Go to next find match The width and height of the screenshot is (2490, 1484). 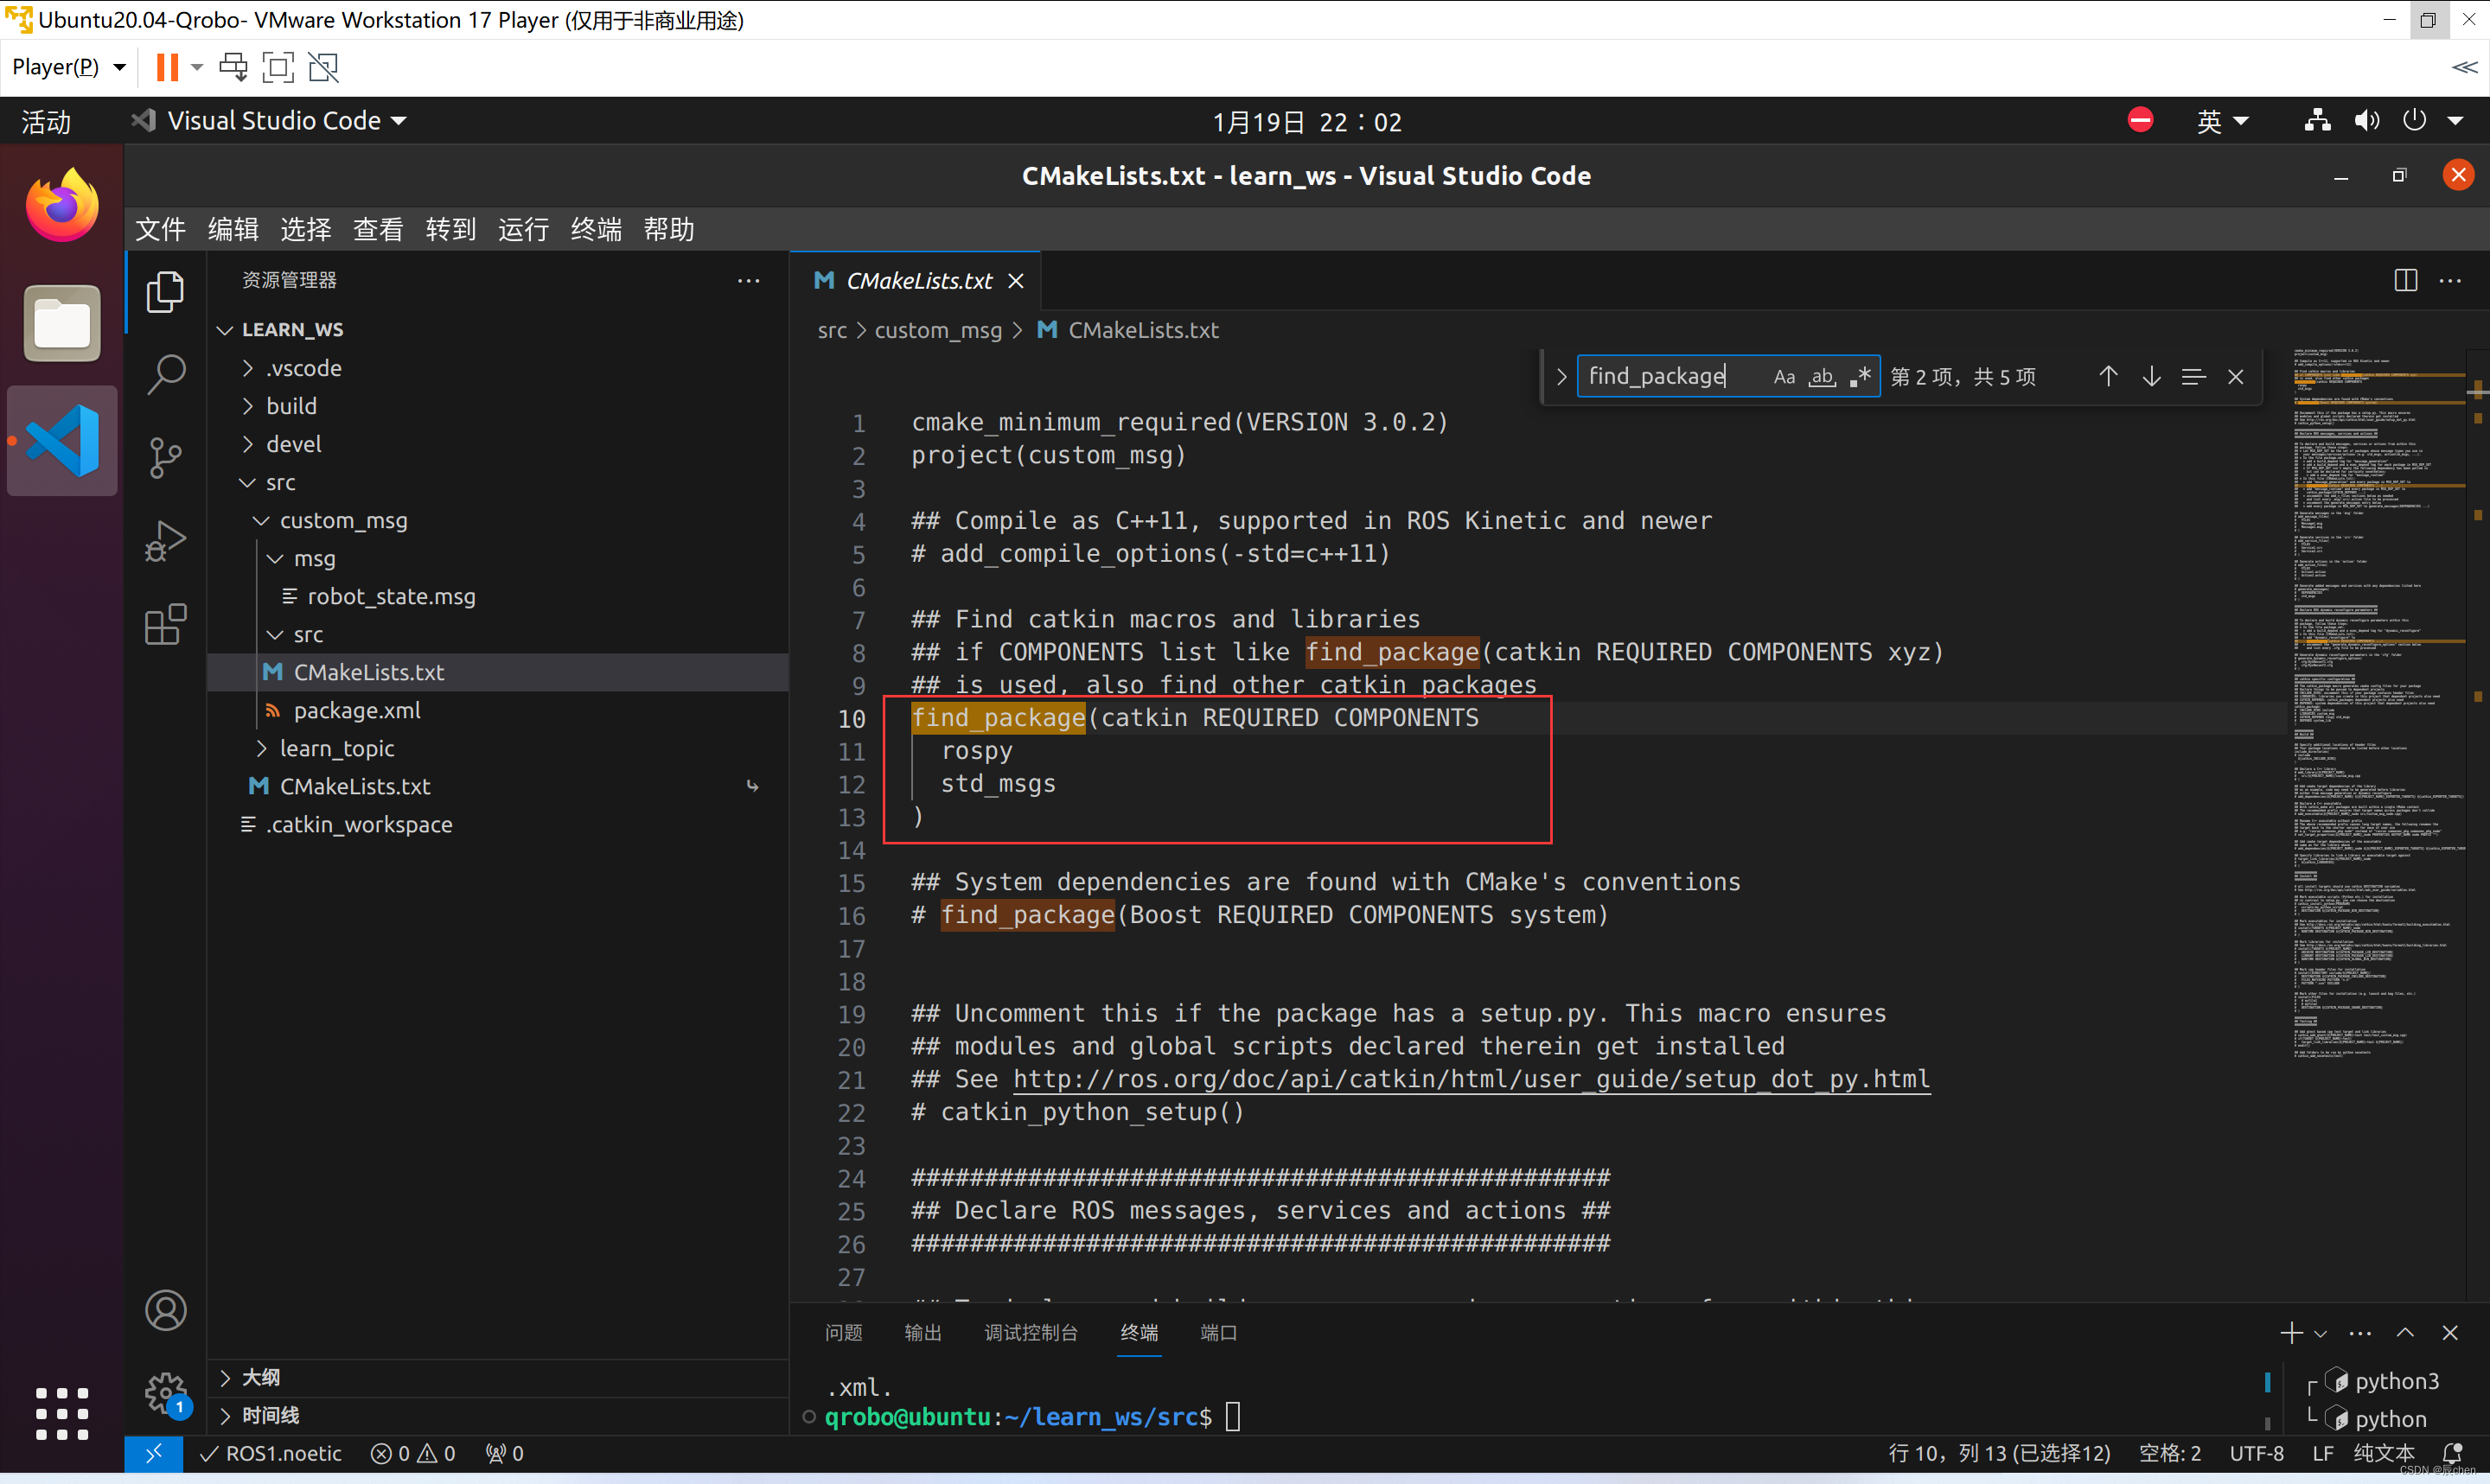2151,376
